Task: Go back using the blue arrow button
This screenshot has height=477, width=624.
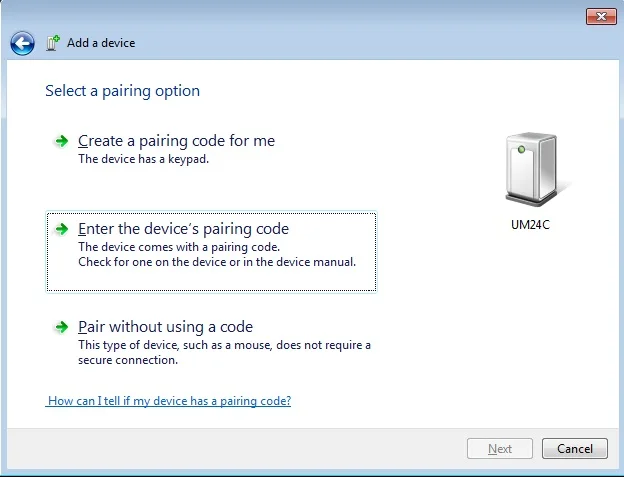Action: tap(22, 43)
